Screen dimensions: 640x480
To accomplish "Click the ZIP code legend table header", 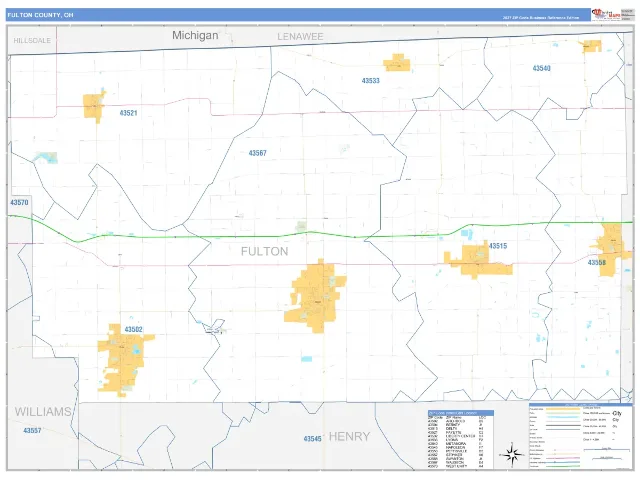I will point(461,413).
